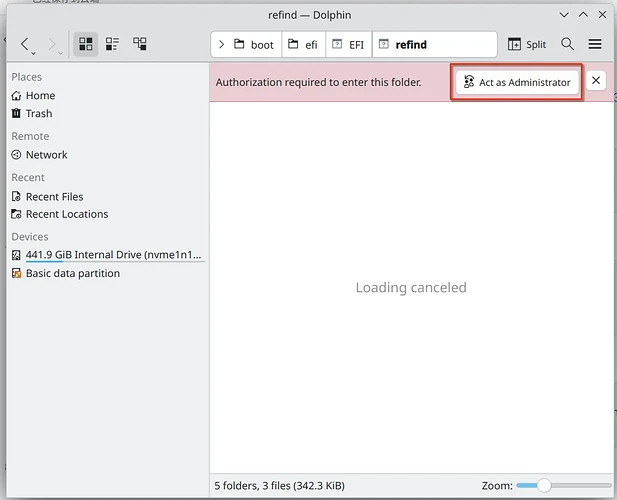Viewport: 617px width, 500px height.
Task: Adjust the Zoom slider handle
Action: click(x=543, y=485)
